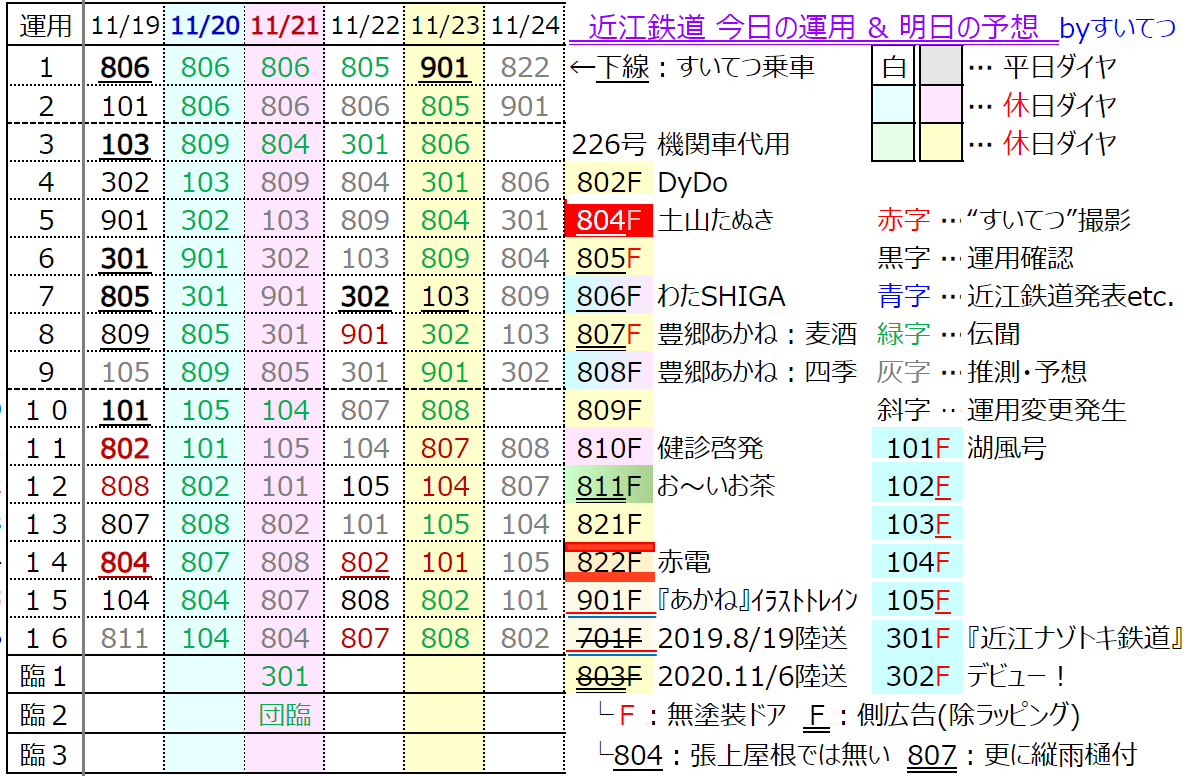Pick the light blue 休日ダイヤ legend swatch
Screen dimensions: 1194x776
point(893,104)
